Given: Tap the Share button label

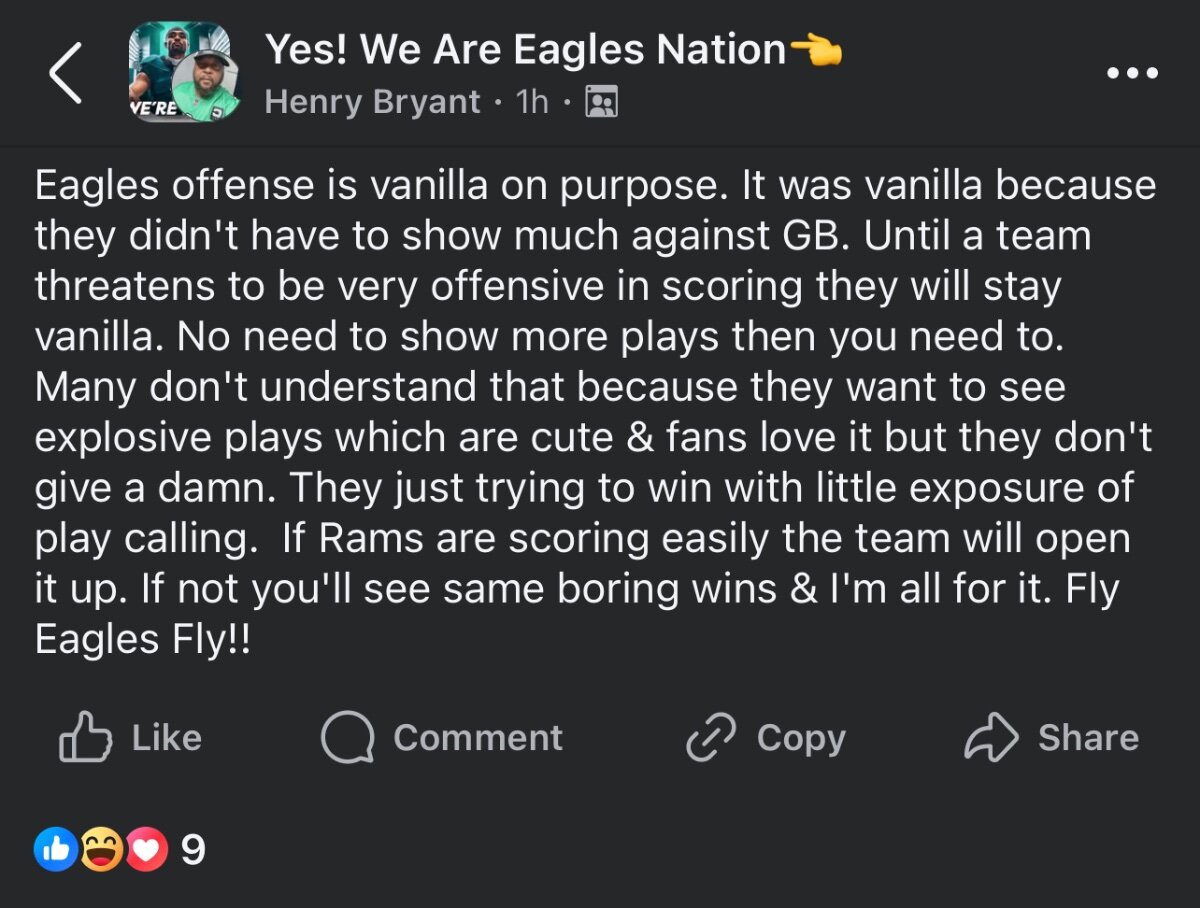Looking at the screenshot, I should (1087, 738).
